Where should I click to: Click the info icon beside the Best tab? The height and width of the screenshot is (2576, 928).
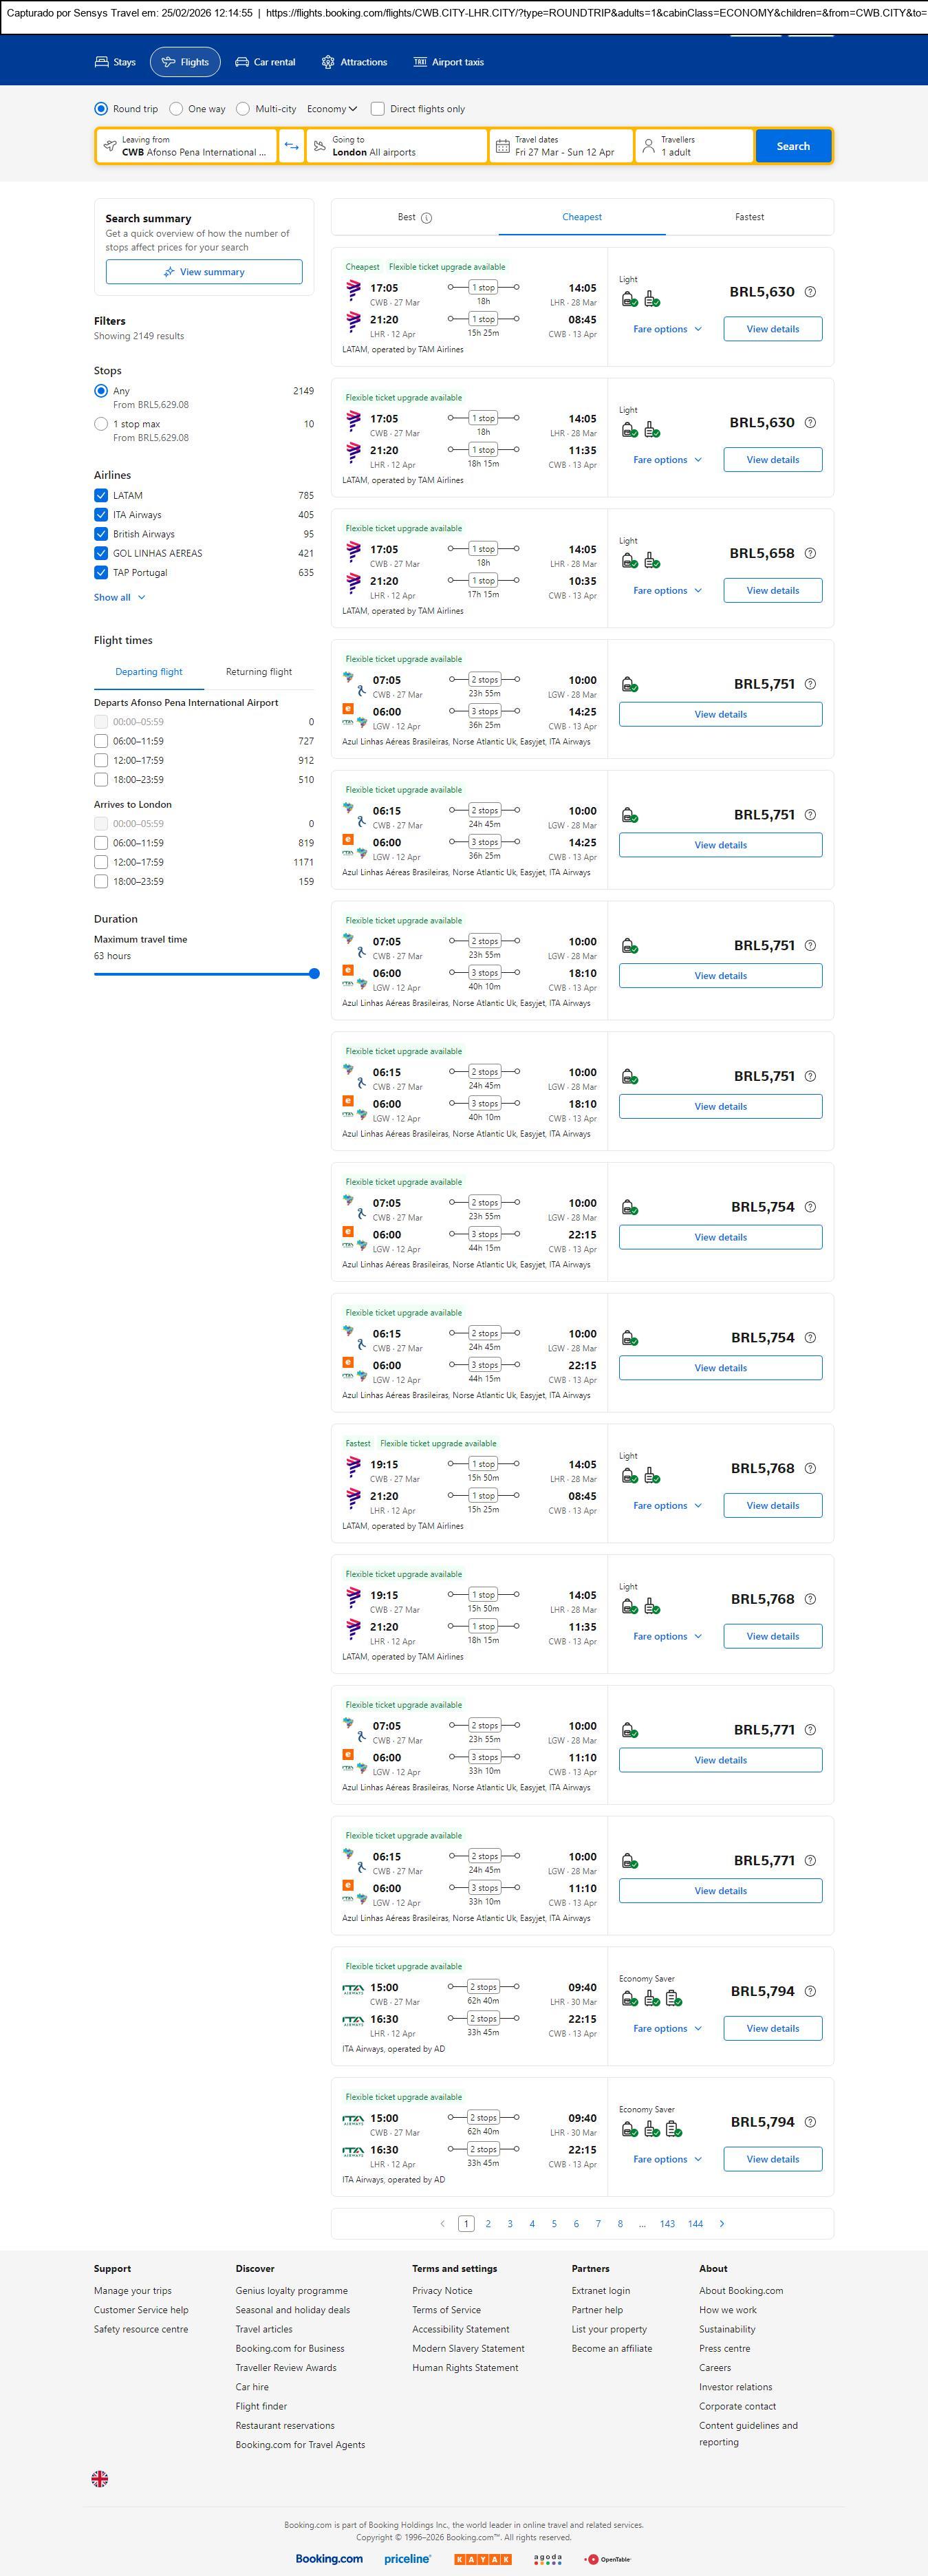(x=427, y=218)
